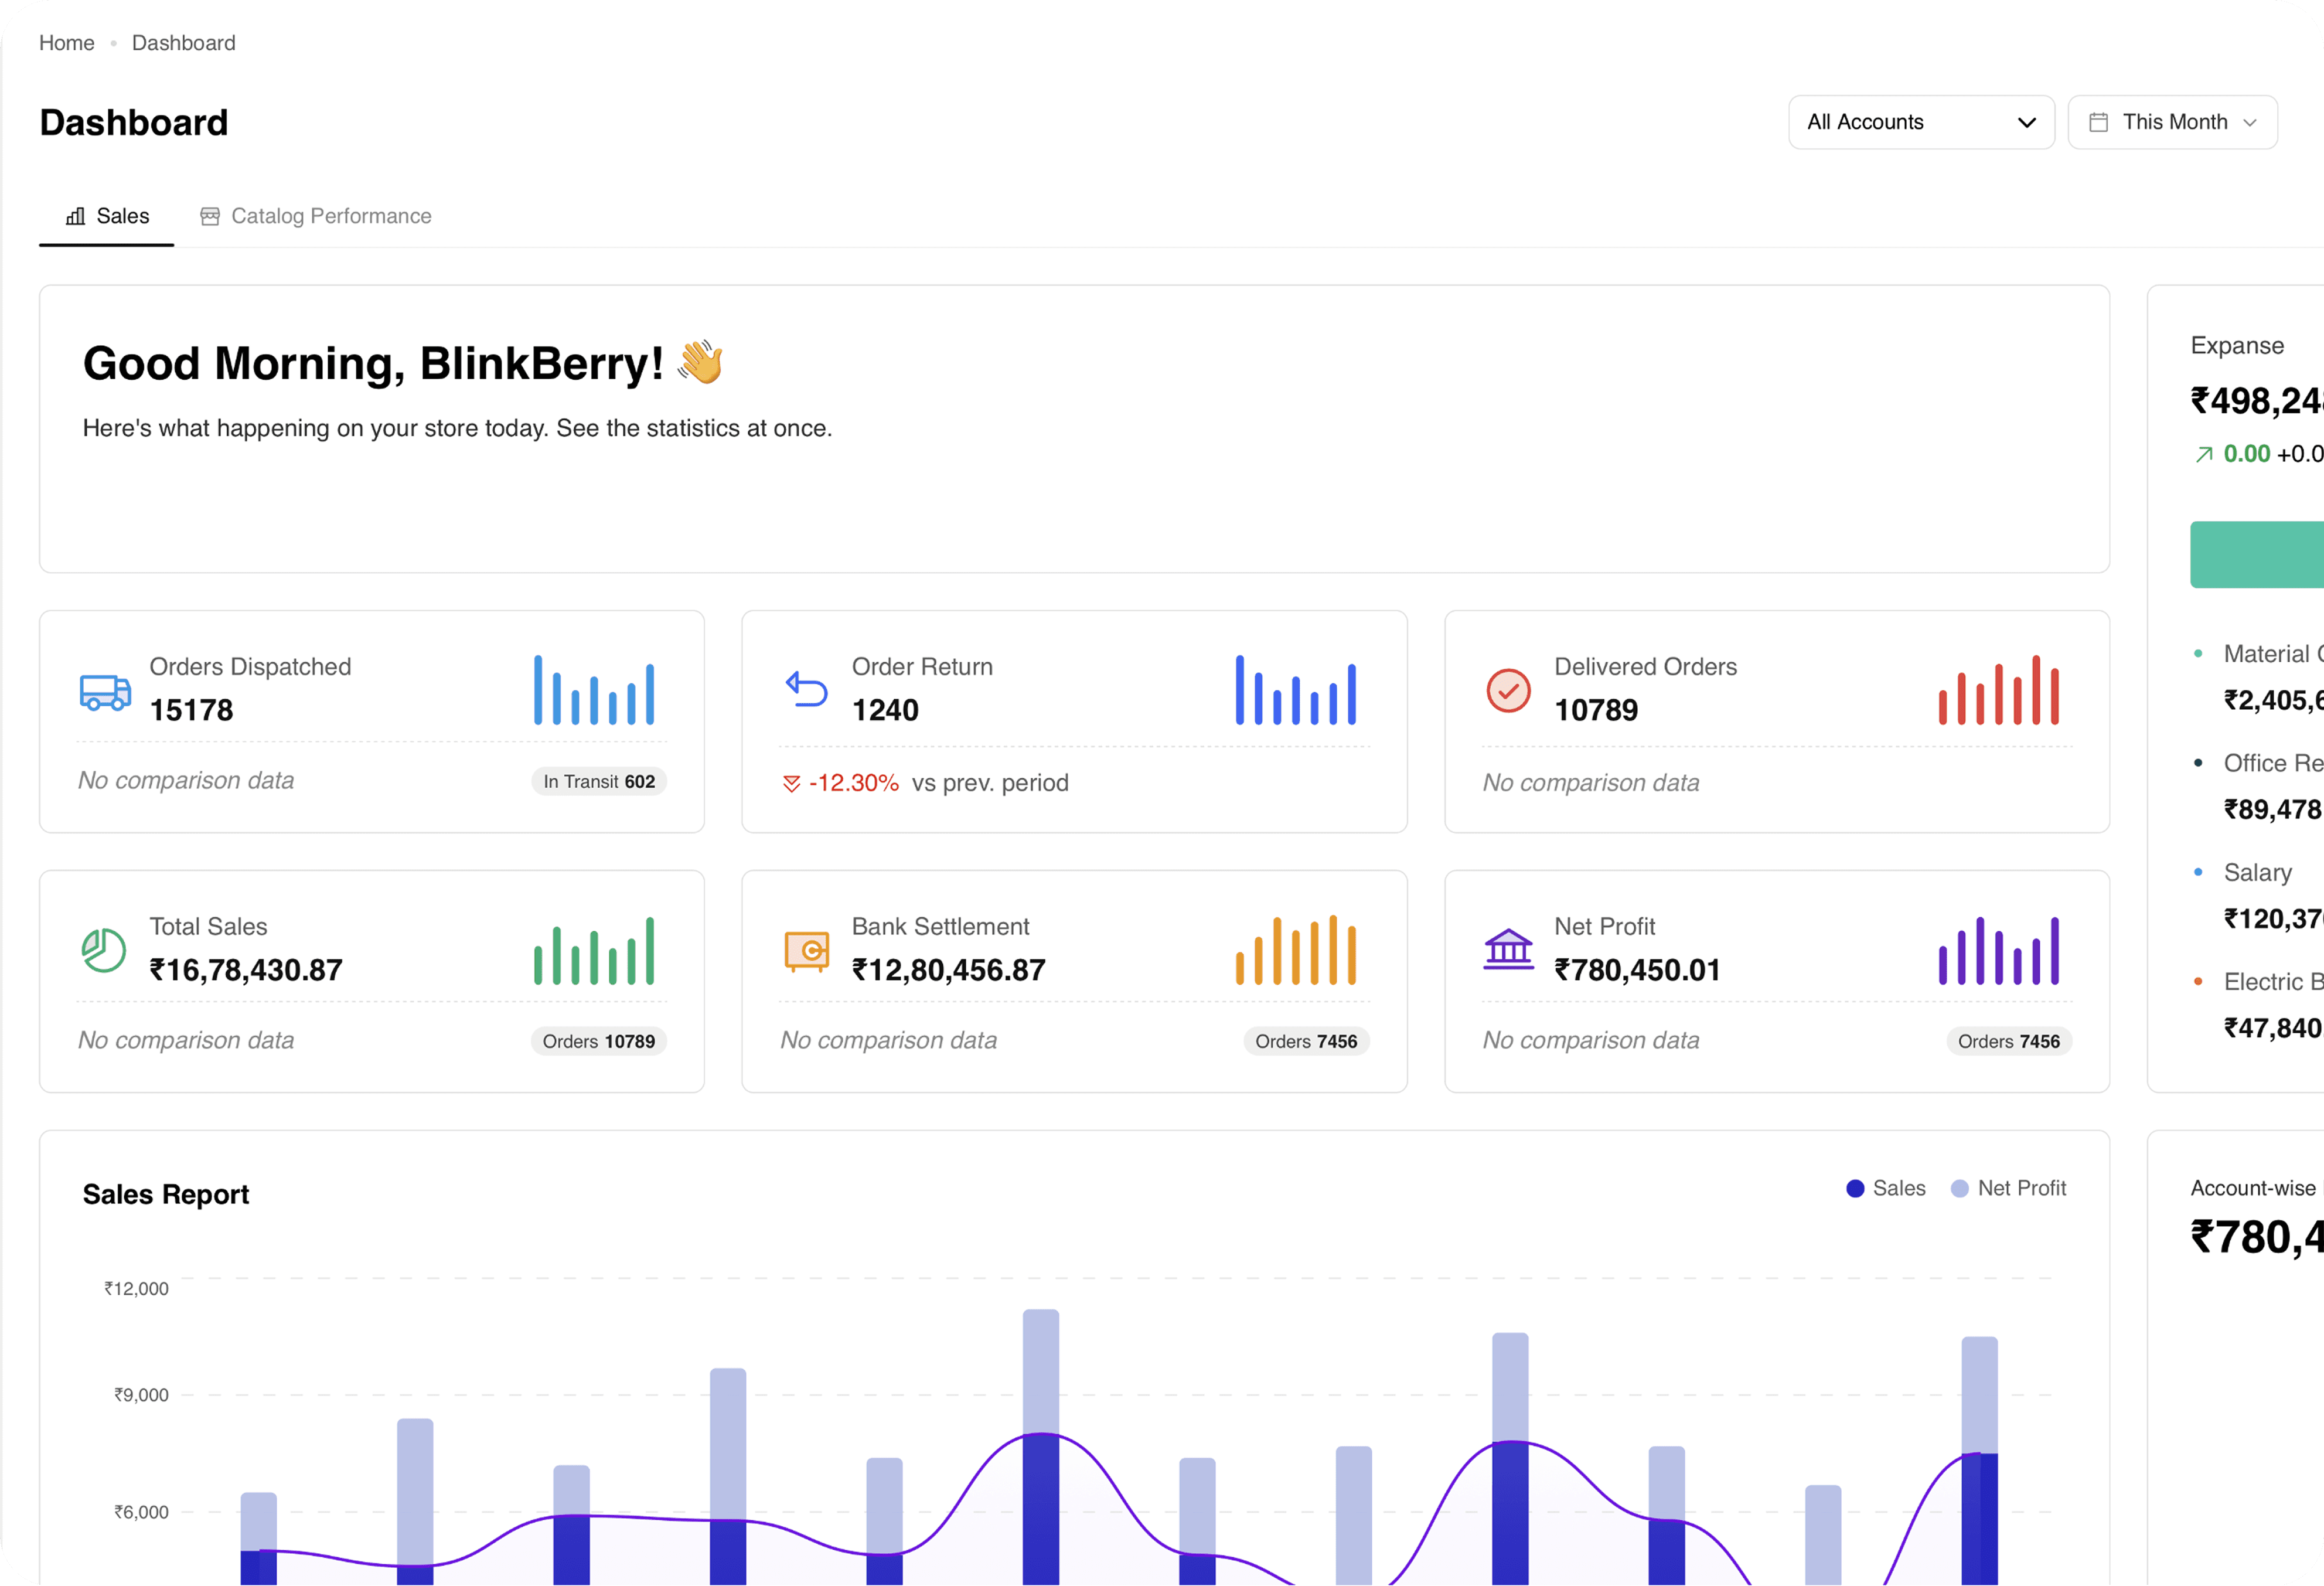The width and height of the screenshot is (2324, 1586).
Task: Click the tallest bar in Sales Report chart
Action: click(1041, 1446)
